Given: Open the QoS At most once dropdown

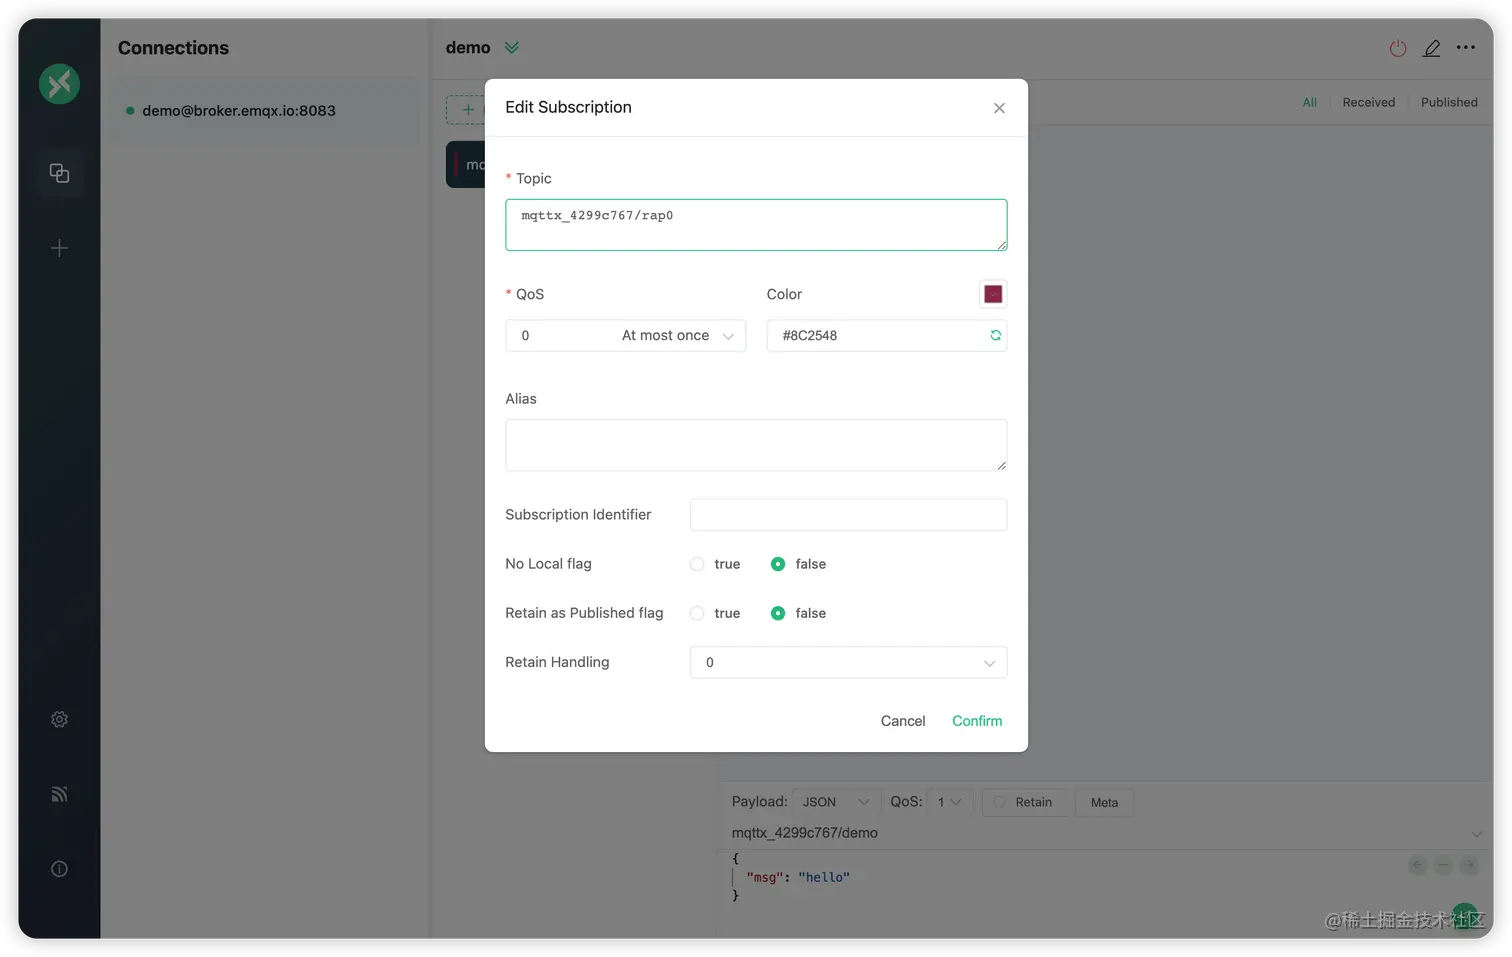Looking at the screenshot, I should click(x=625, y=336).
